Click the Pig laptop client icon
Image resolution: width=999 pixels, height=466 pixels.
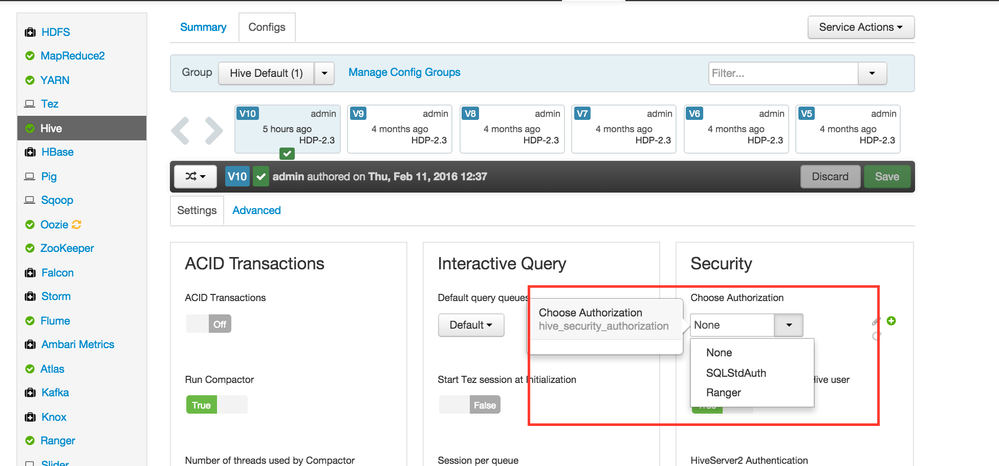29,177
